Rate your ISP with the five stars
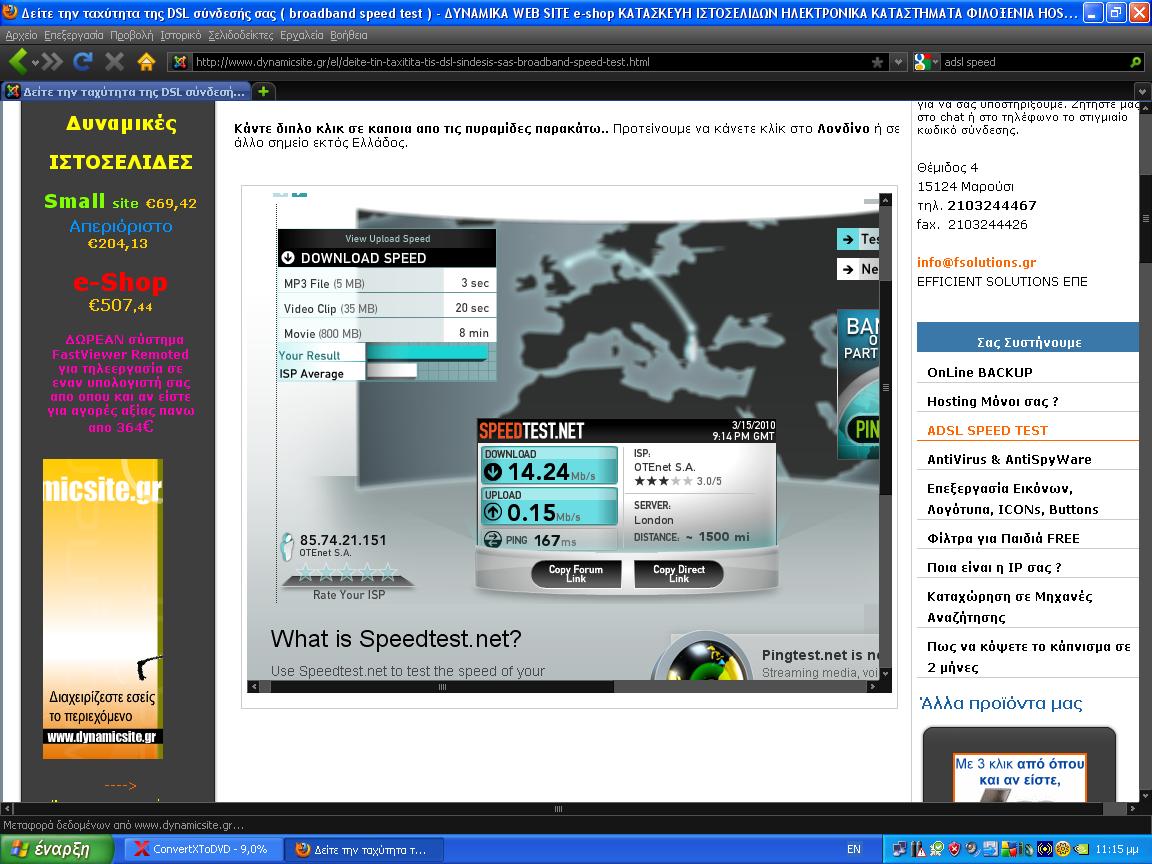 click(x=347, y=572)
